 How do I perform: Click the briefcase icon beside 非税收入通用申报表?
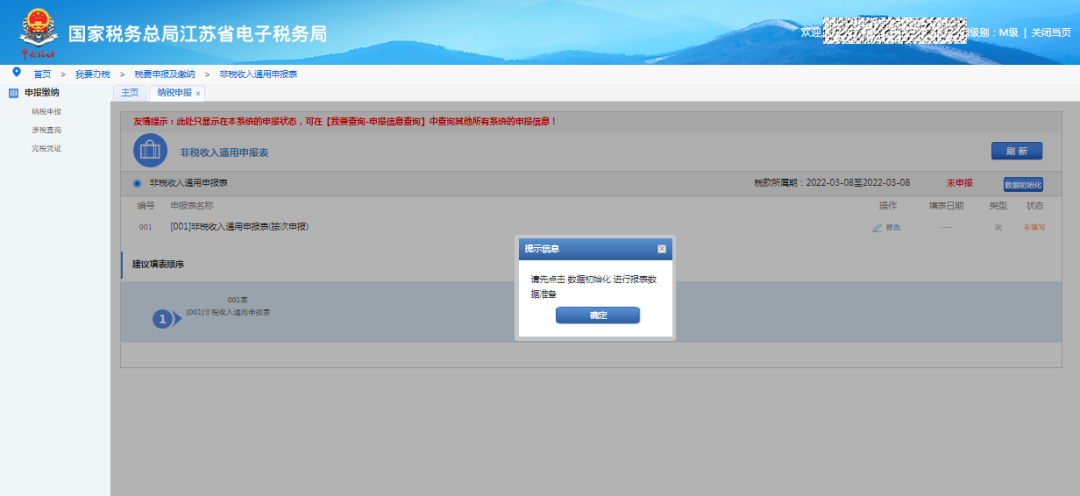(x=150, y=151)
